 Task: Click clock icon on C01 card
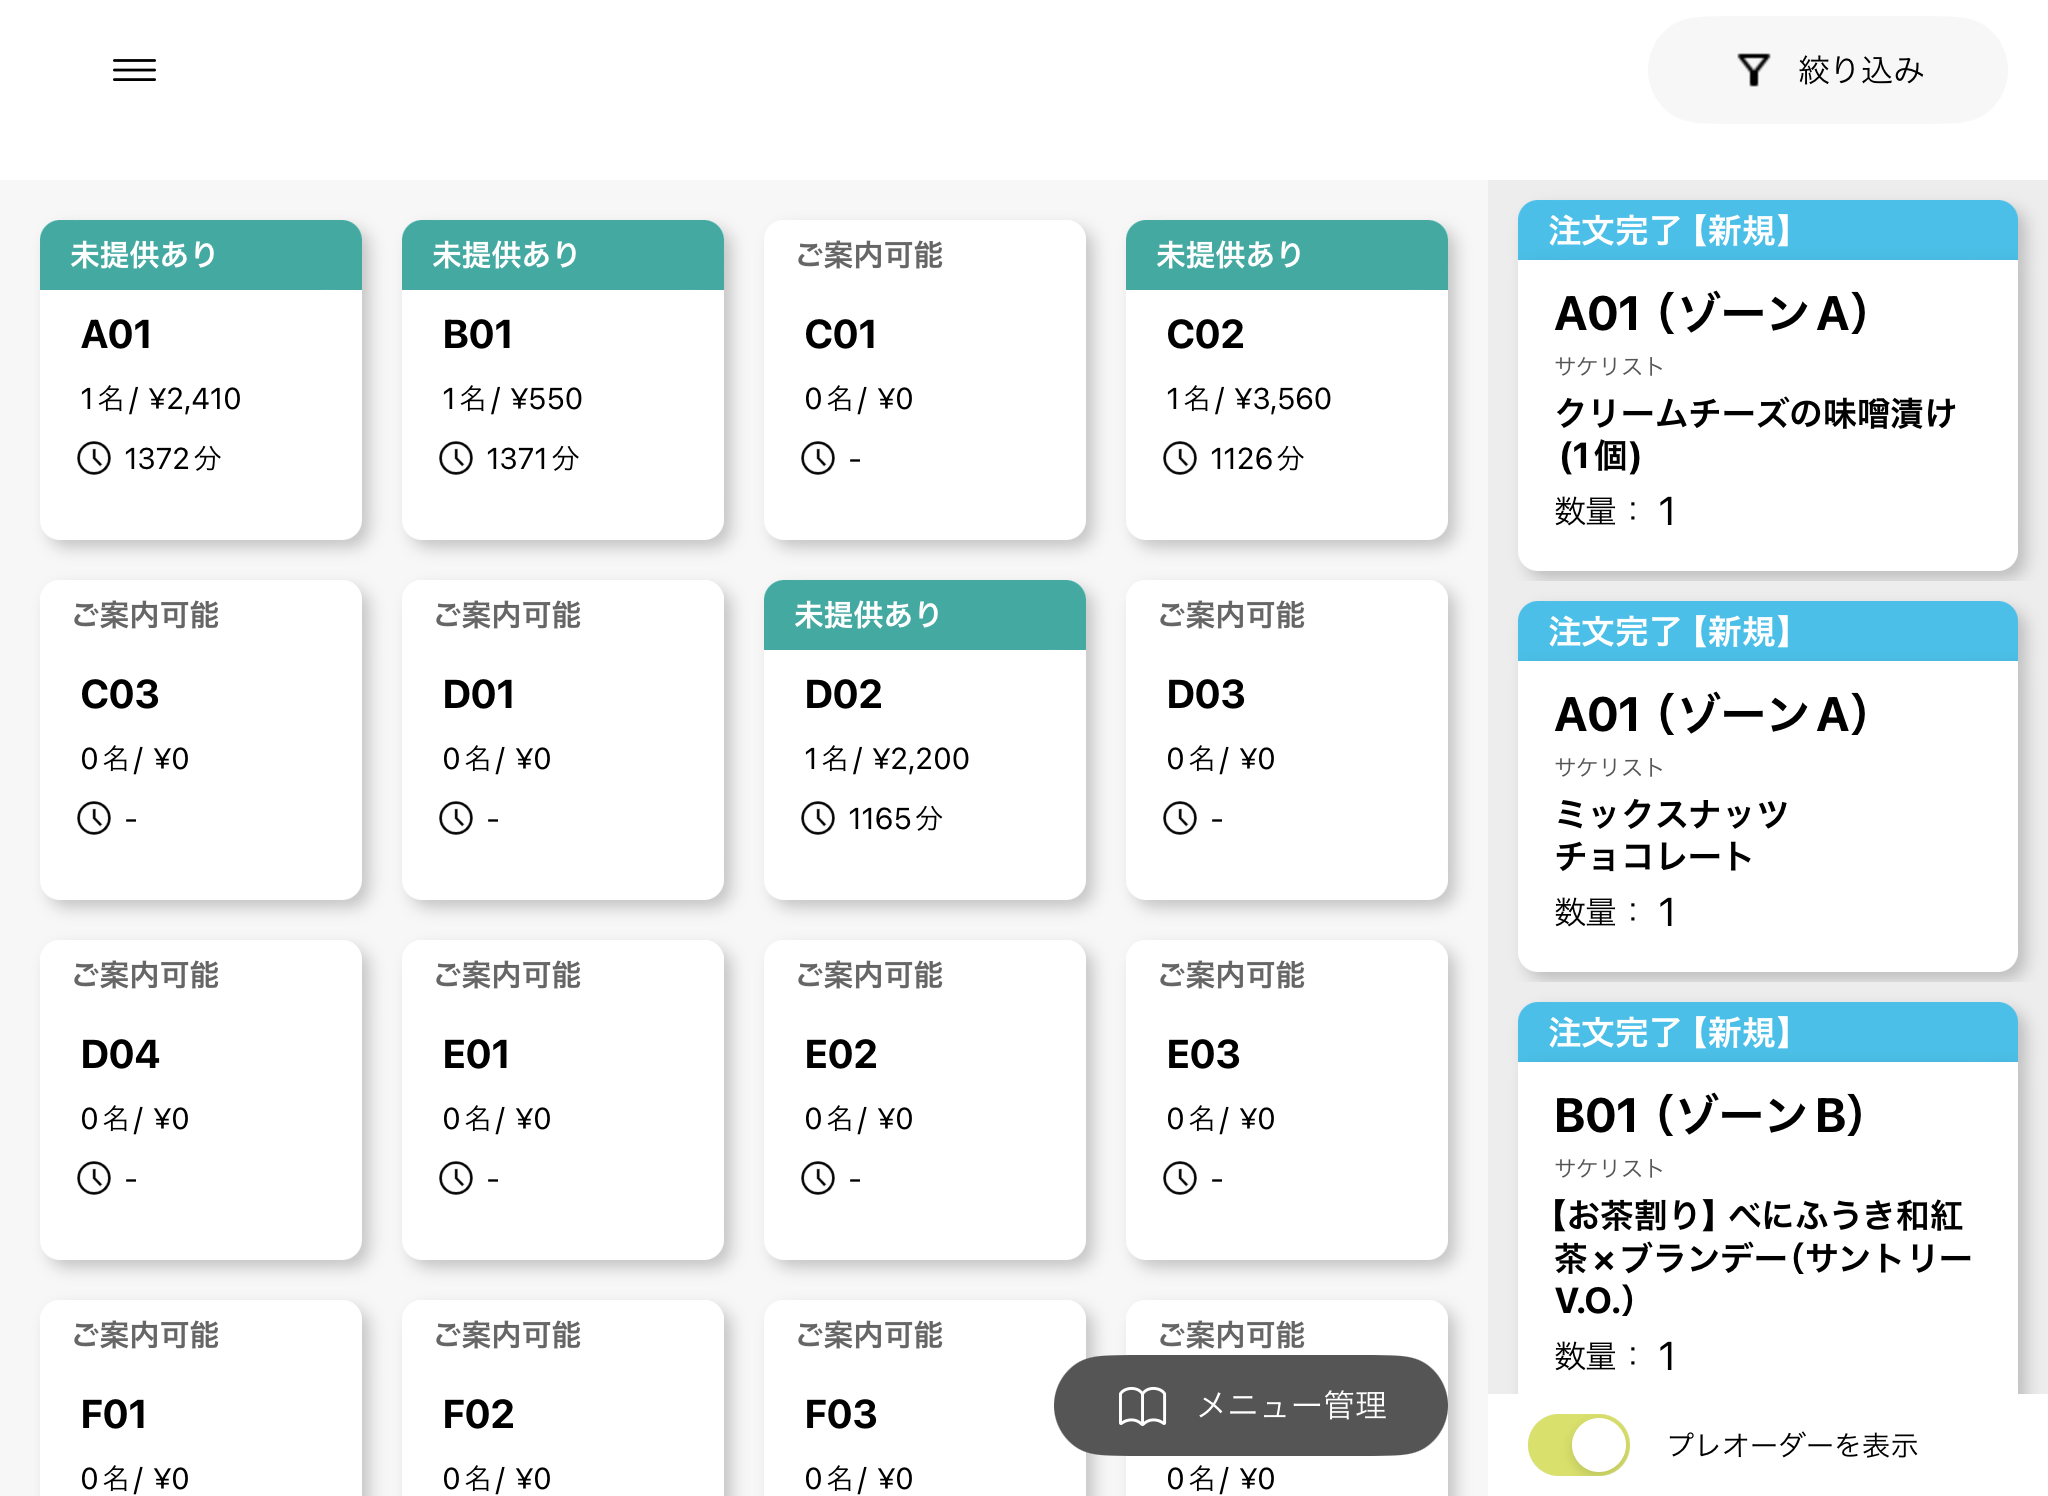pyautogui.click(x=818, y=458)
